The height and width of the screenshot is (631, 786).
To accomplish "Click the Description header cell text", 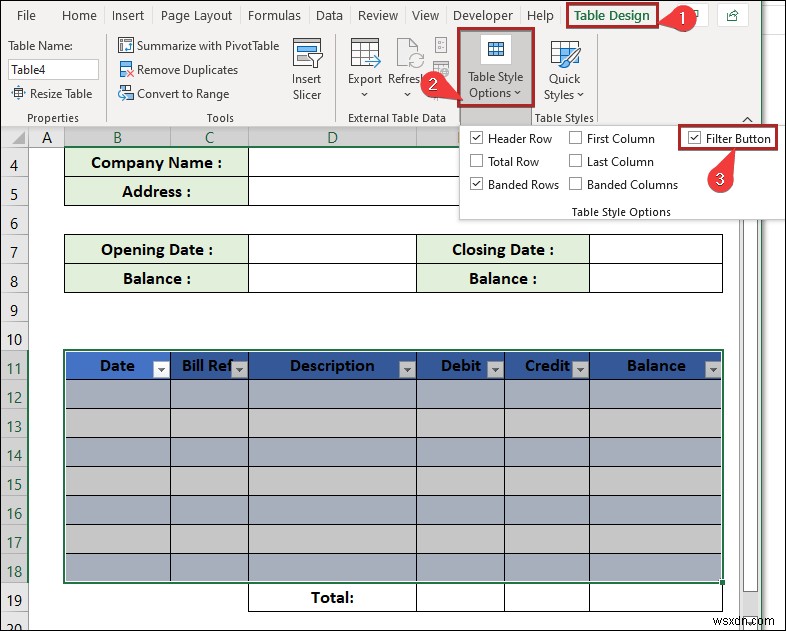I will click(332, 365).
